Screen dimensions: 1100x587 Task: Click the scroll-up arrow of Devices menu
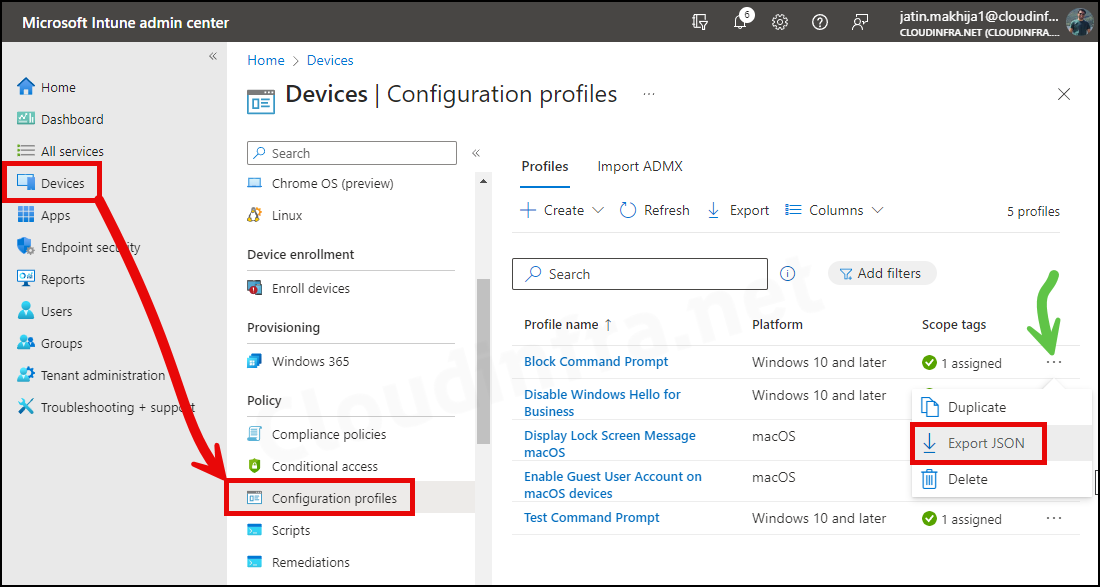[x=483, y=182]
